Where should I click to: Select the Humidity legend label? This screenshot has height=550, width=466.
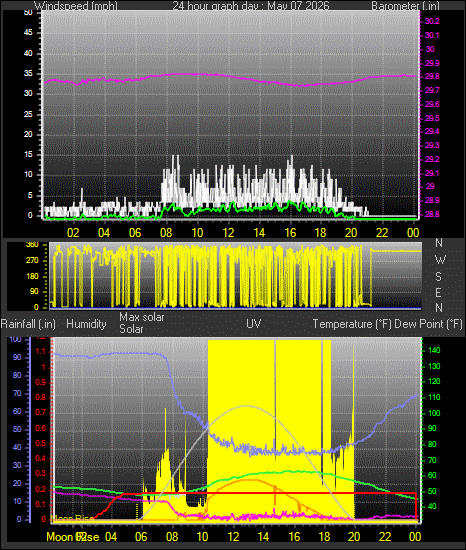tap(86, 324)
